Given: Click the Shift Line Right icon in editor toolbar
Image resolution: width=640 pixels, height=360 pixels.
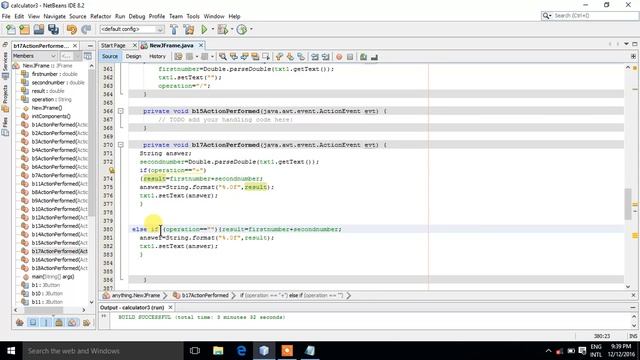Looking at the screenshot, I should (x=325, y=57).
